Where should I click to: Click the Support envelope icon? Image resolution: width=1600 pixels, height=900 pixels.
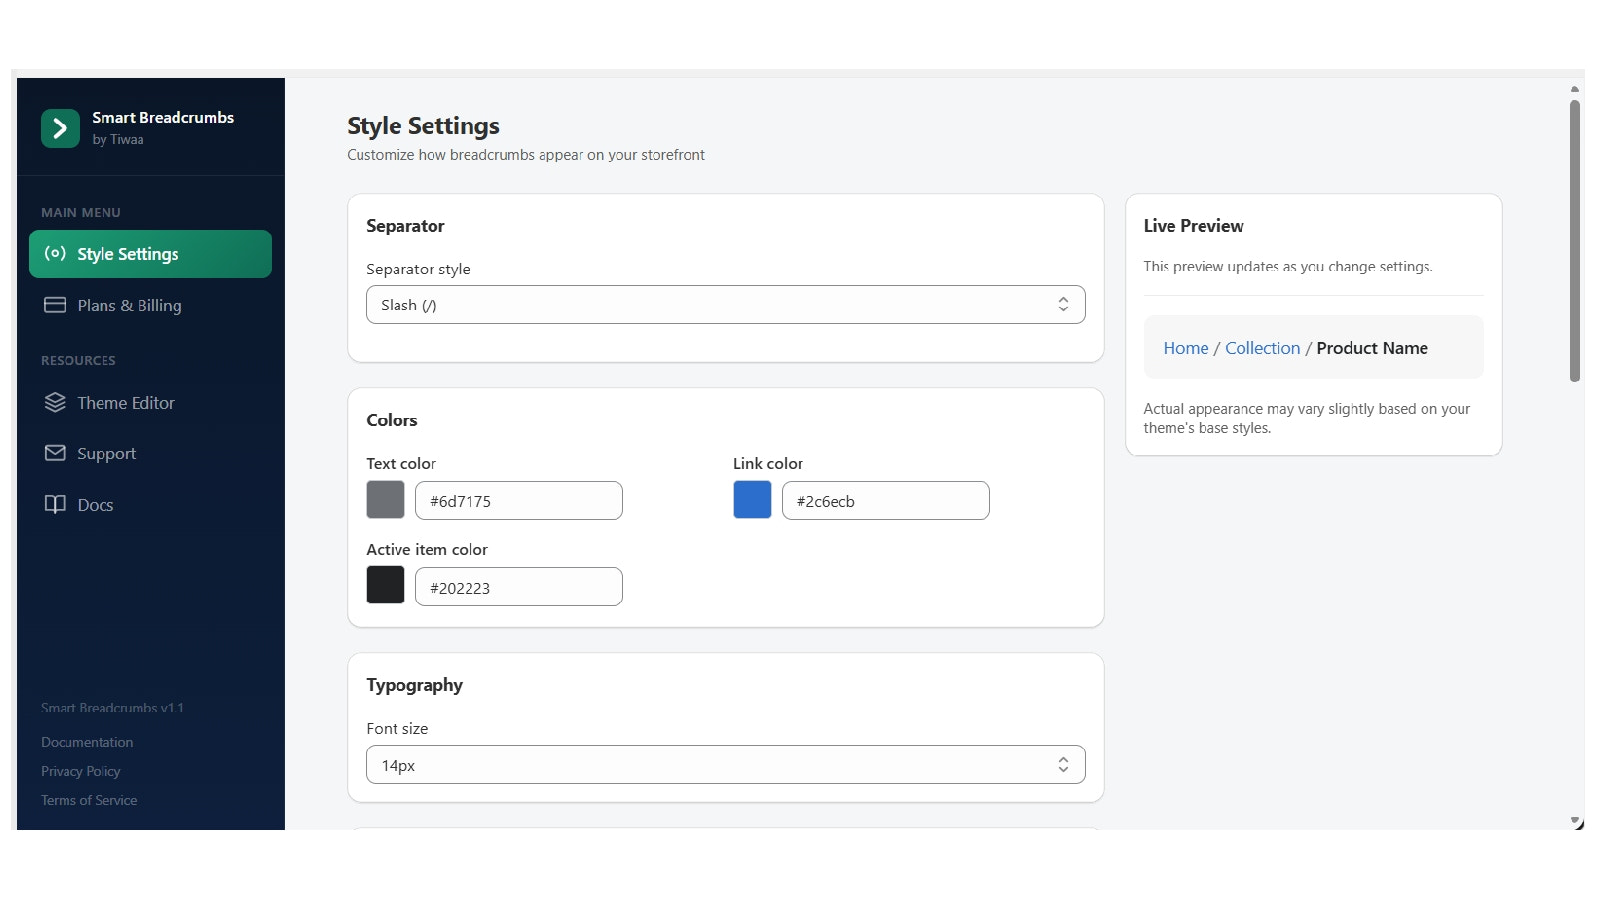55,453
